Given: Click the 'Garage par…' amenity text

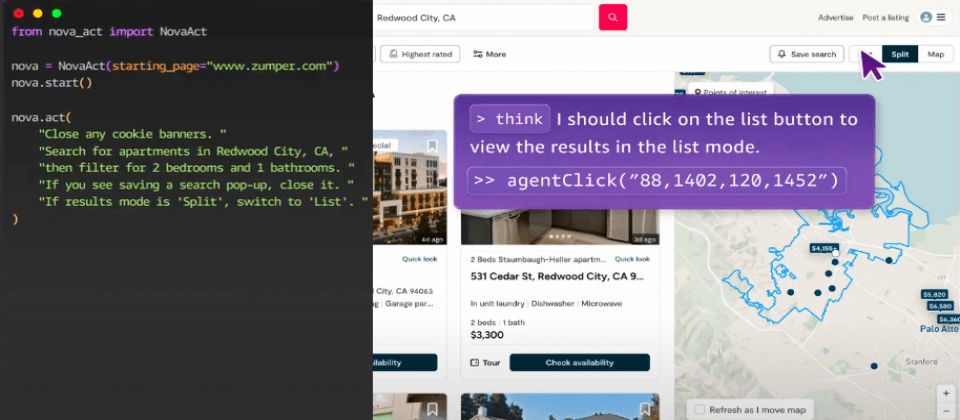Looking at the screenshot, I should (411, 303).
